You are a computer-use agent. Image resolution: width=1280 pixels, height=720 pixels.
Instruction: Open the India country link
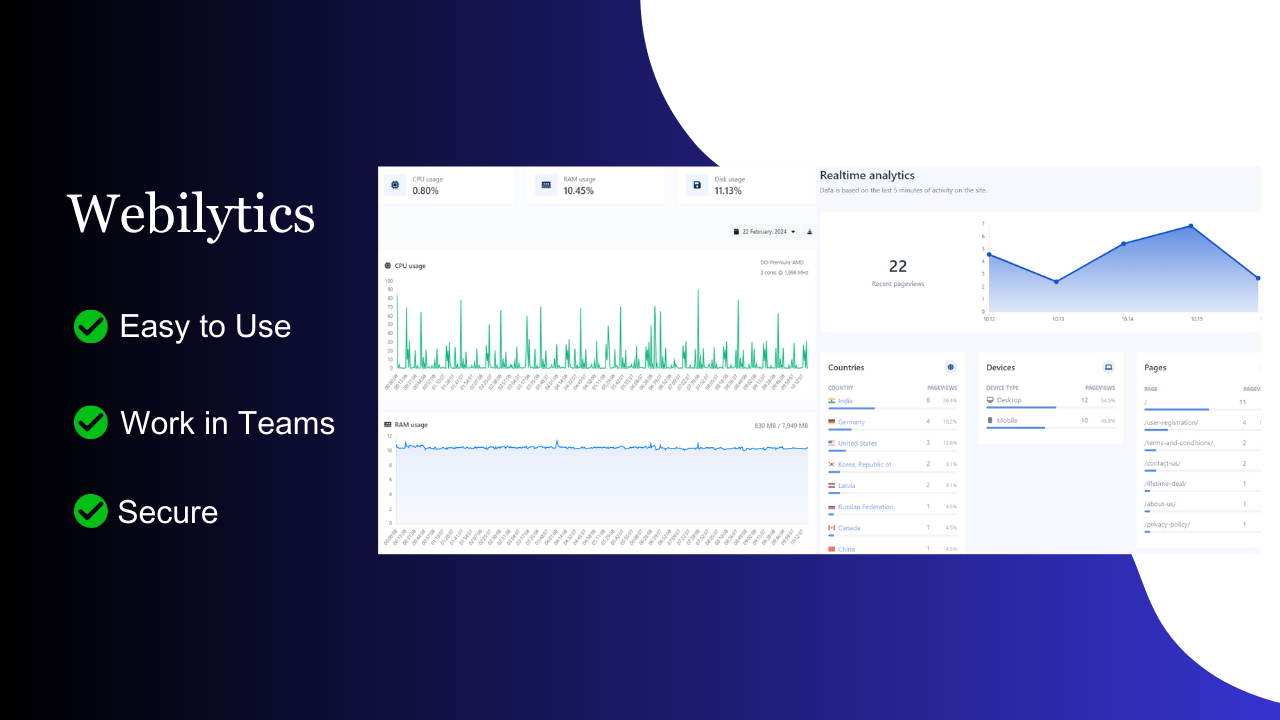(x=846, y=400)
